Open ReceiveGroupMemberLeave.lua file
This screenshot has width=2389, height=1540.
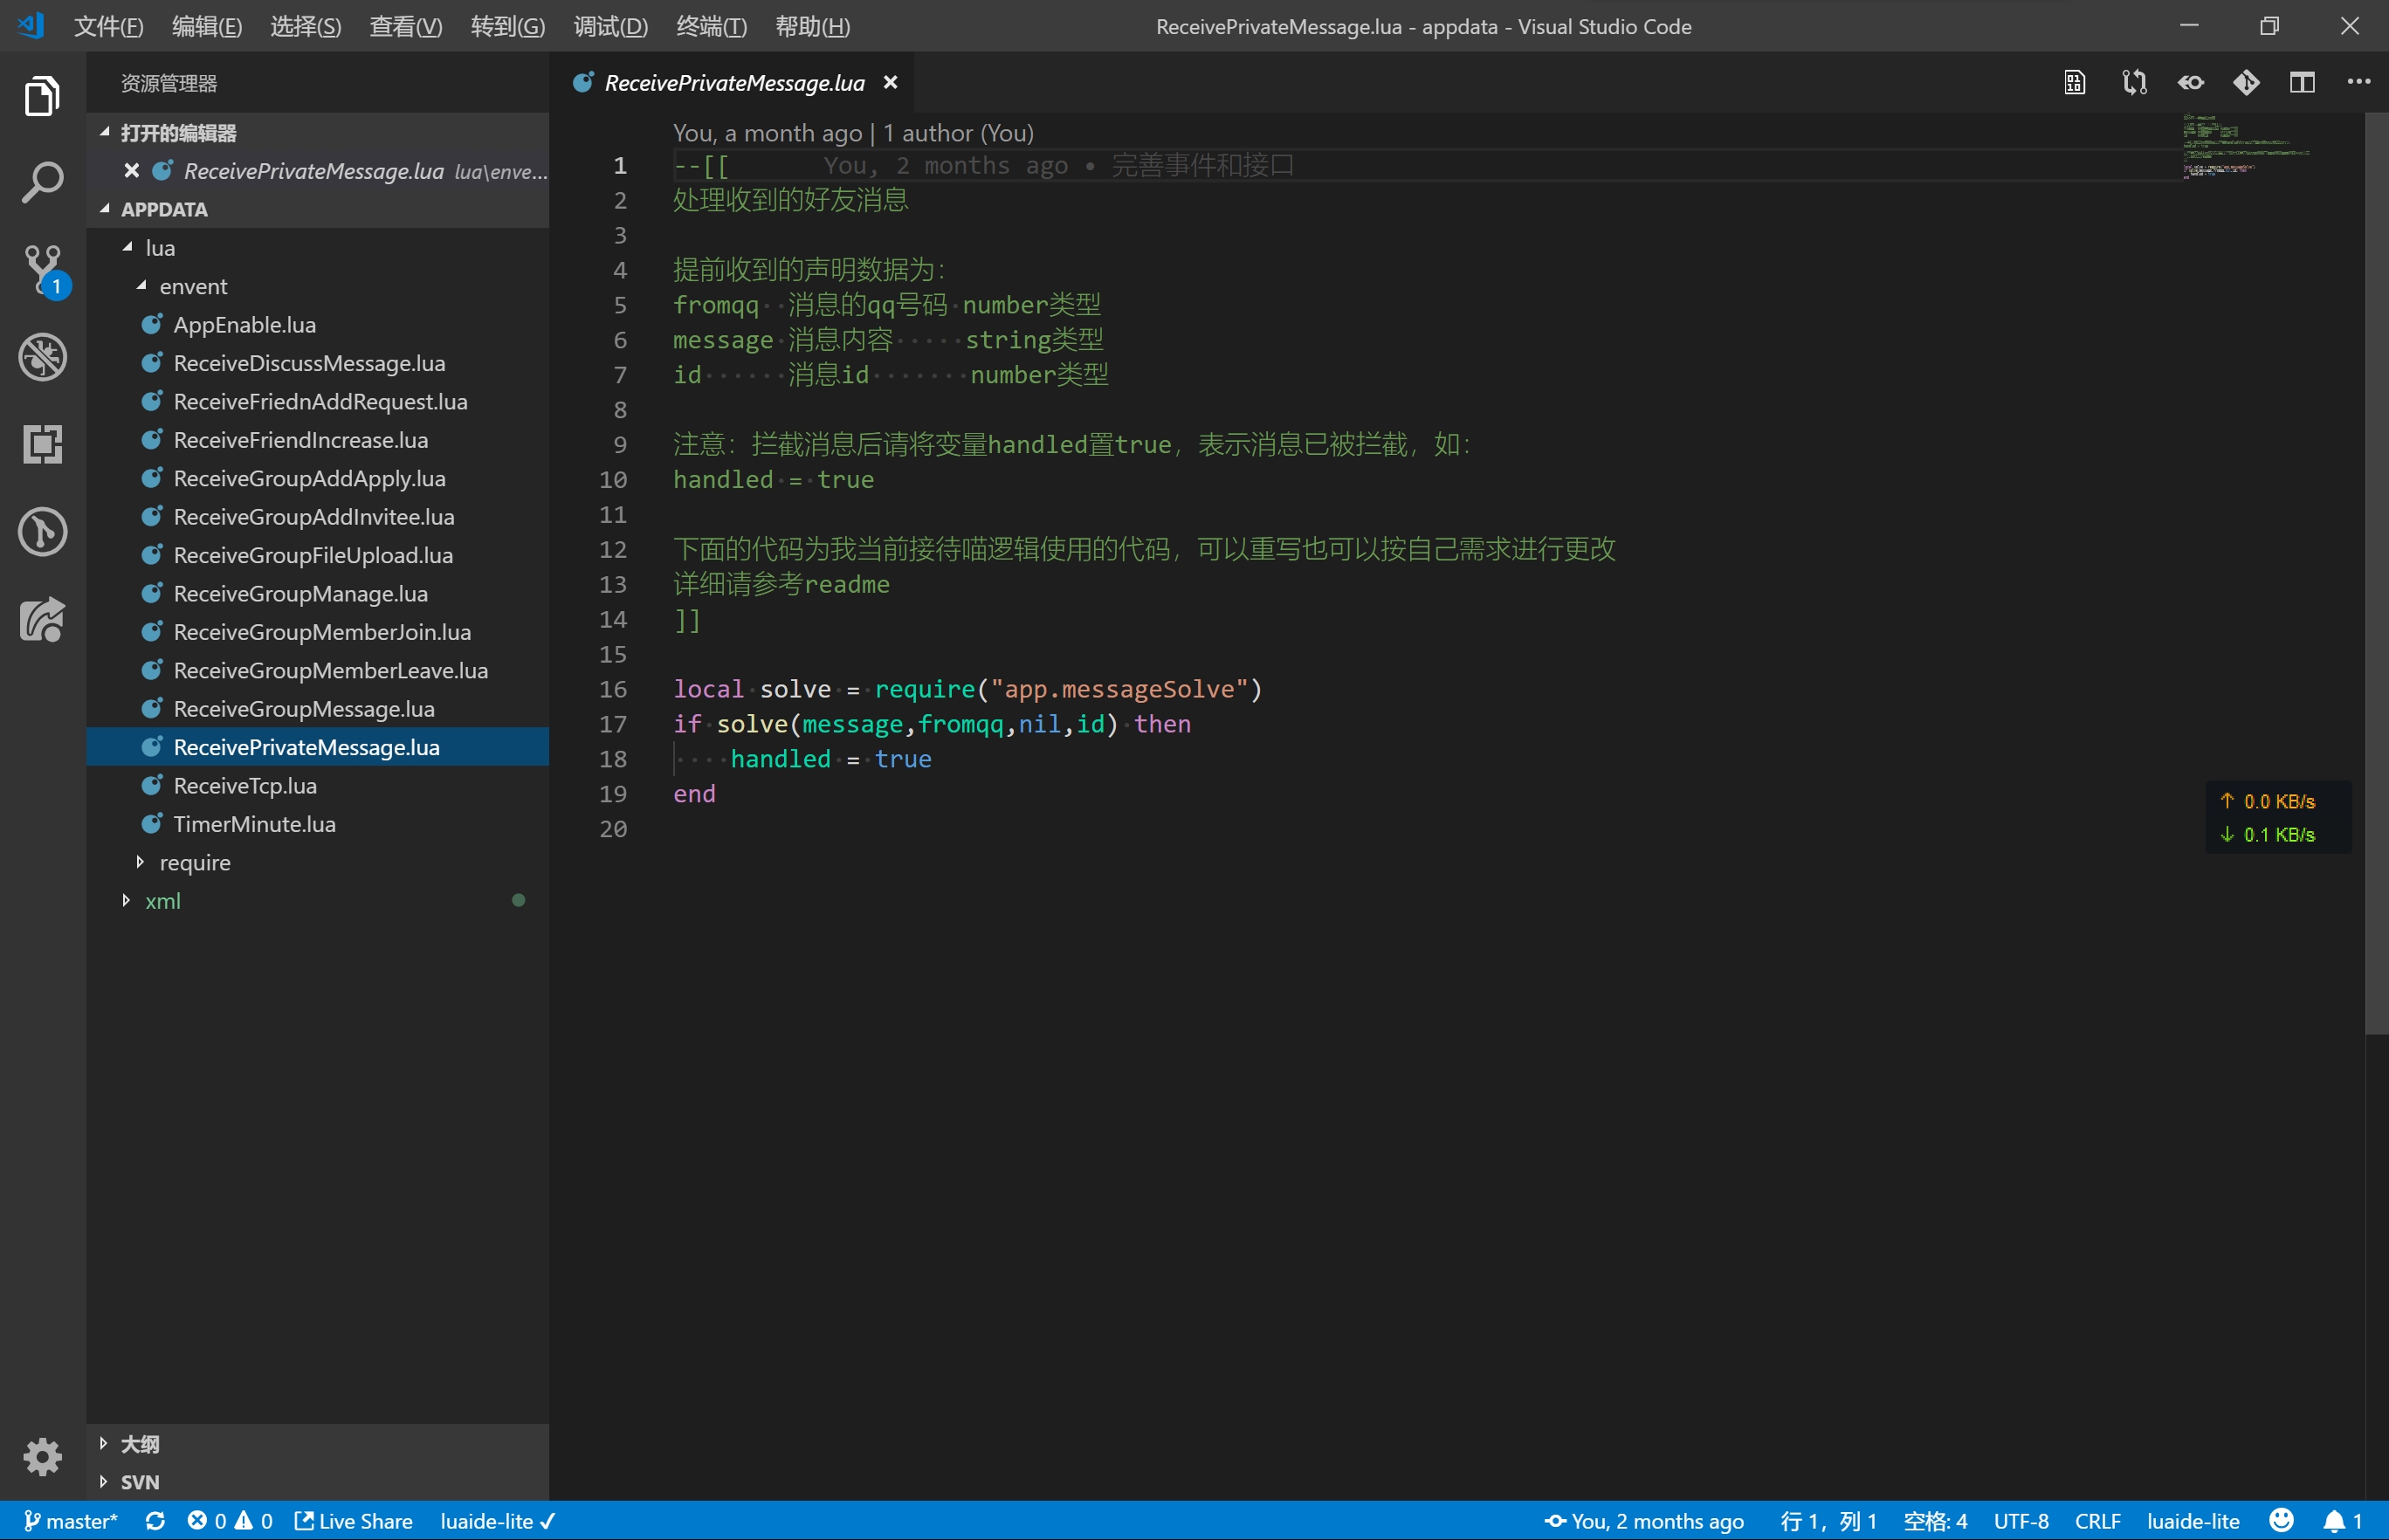pyautogui.click(x=318, y=670)
